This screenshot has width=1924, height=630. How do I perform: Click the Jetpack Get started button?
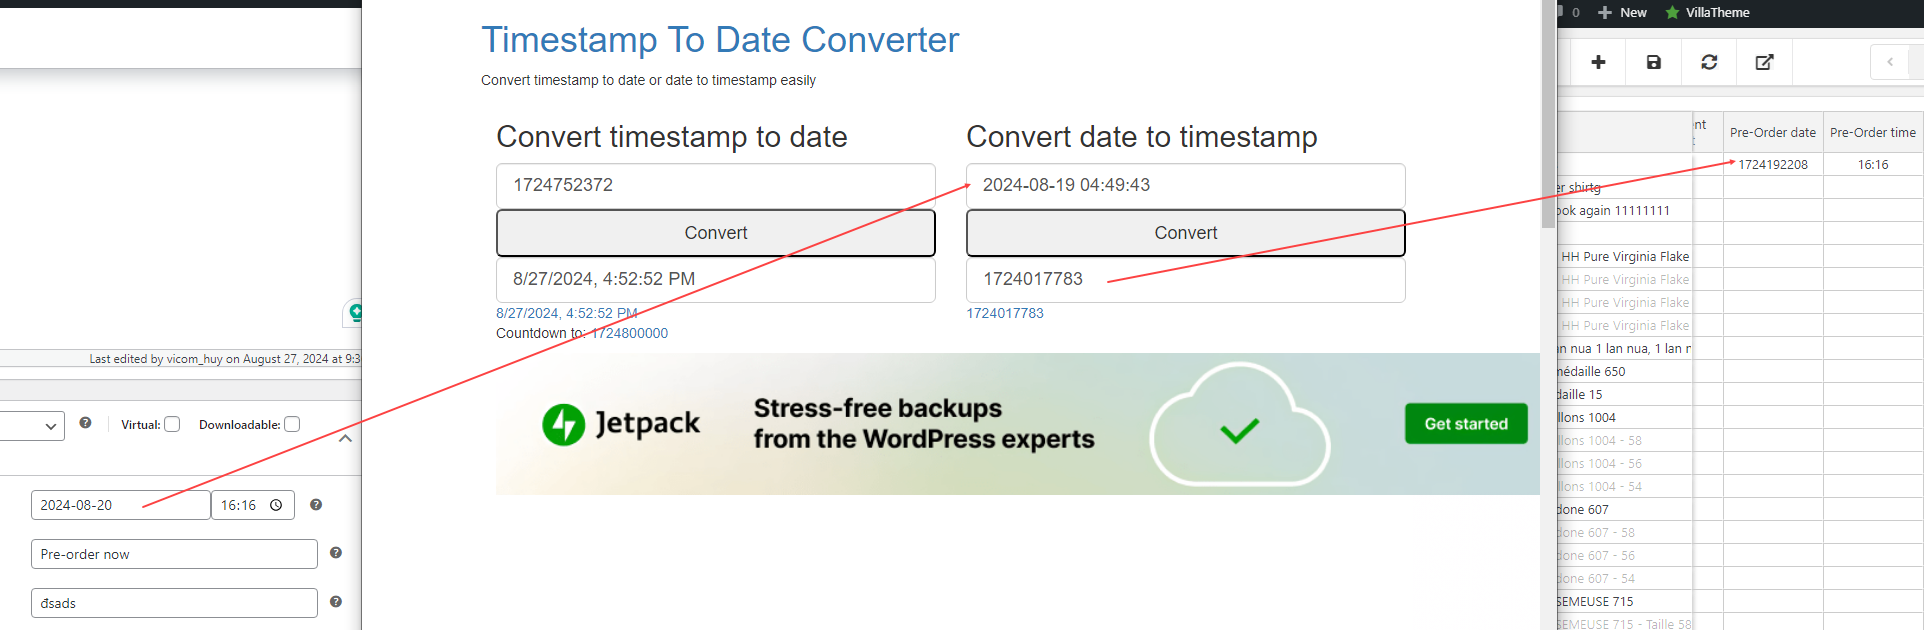point(1466,424)
